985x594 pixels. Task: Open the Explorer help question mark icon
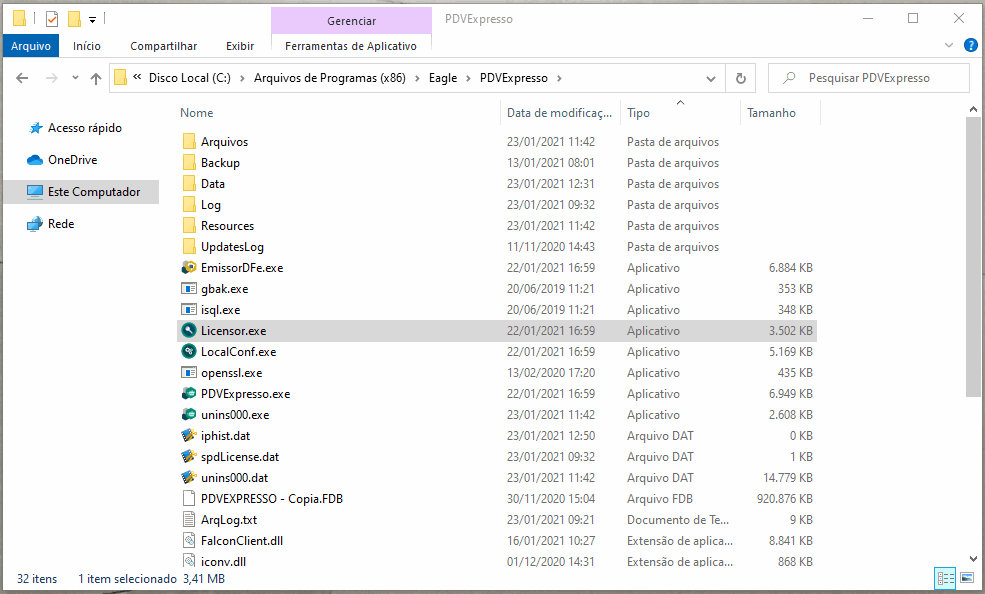pos(971,45)
